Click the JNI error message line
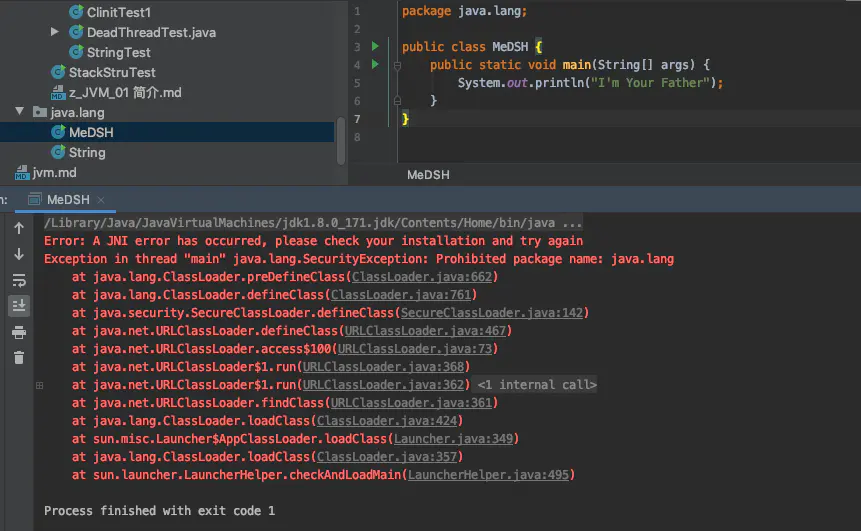Image resolution: width=861 pixels, height=531 pixels. (x=314, y=241)
